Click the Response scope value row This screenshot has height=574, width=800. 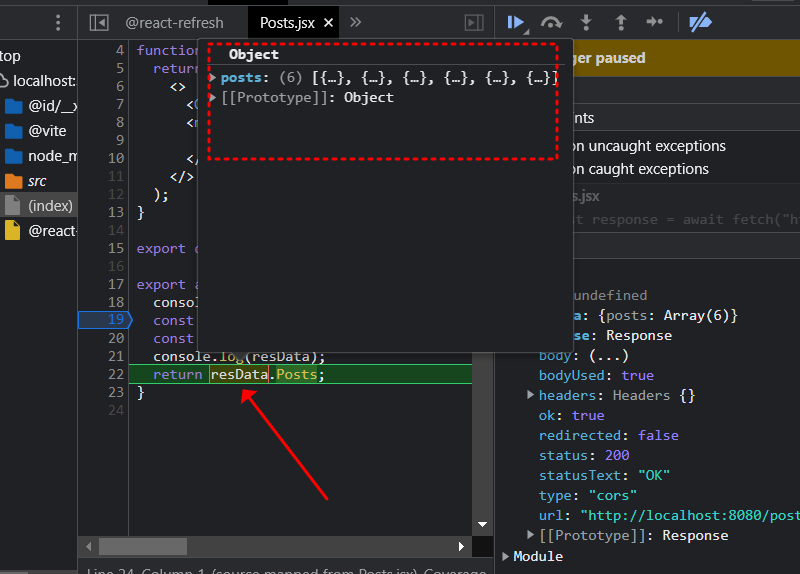pos(639,335)
